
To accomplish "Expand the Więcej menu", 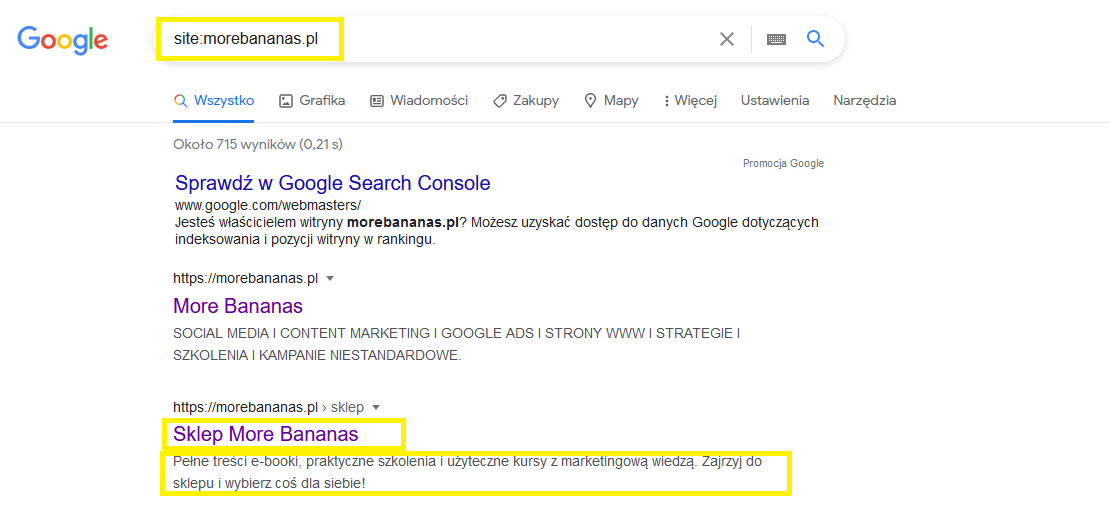I will [690, 101].
